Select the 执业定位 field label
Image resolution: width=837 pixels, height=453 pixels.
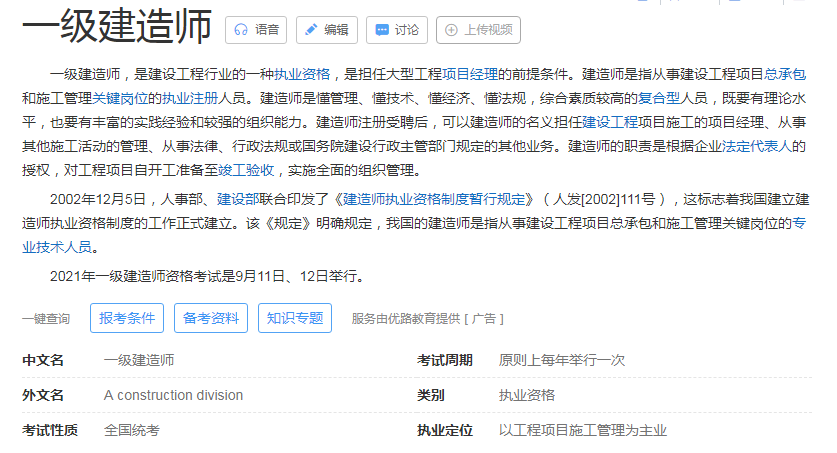point(445,431)
